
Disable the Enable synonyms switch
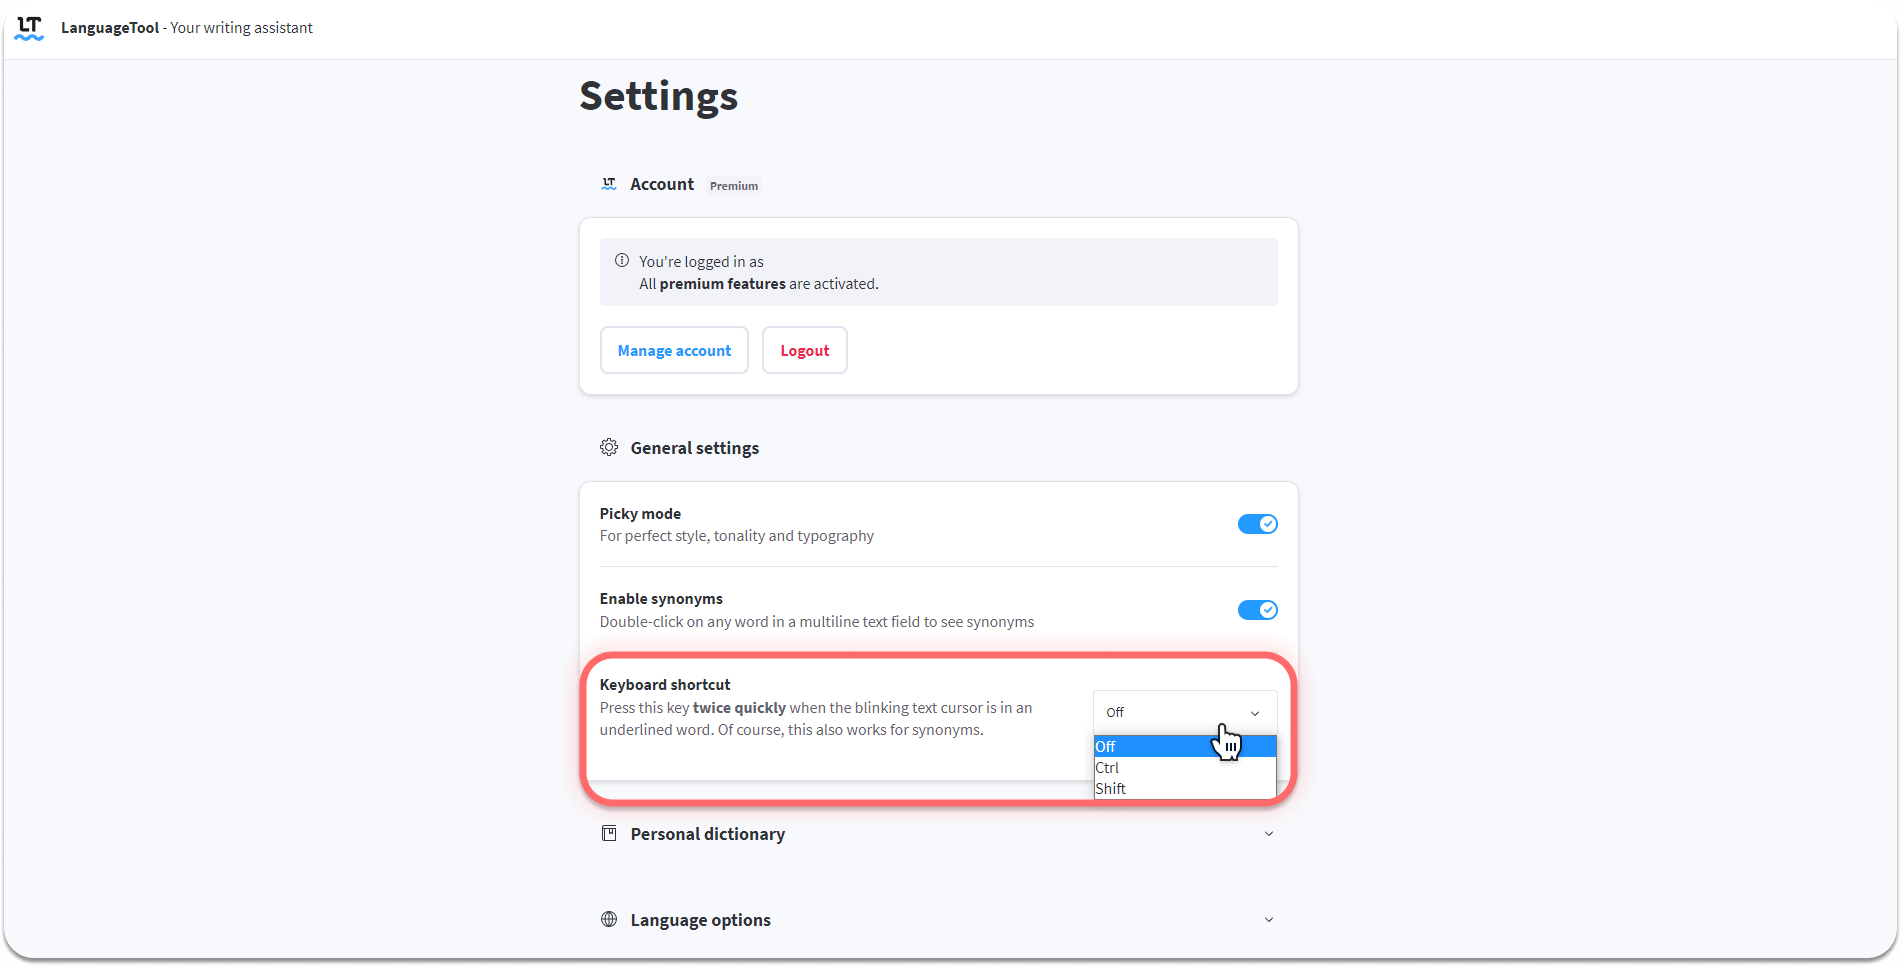click(1257, 610)
